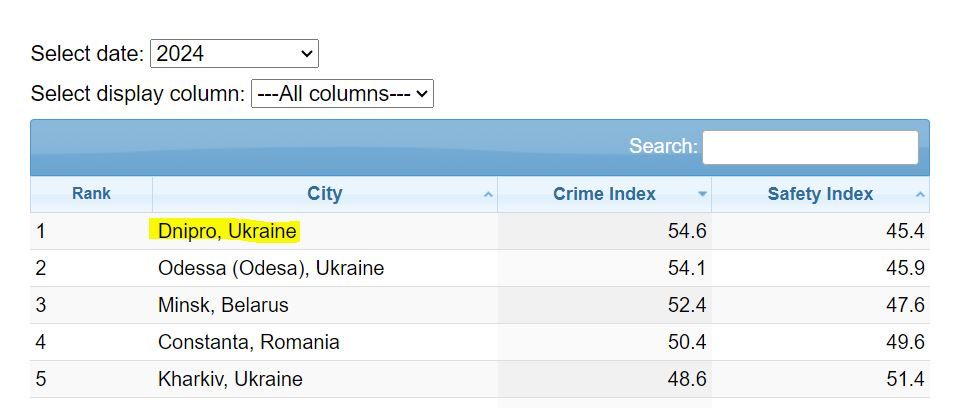Click Kharkiv, Ukraine in the City column
Image resolution: width=978 pixels, height=408 pixels.
click(230, 379)
